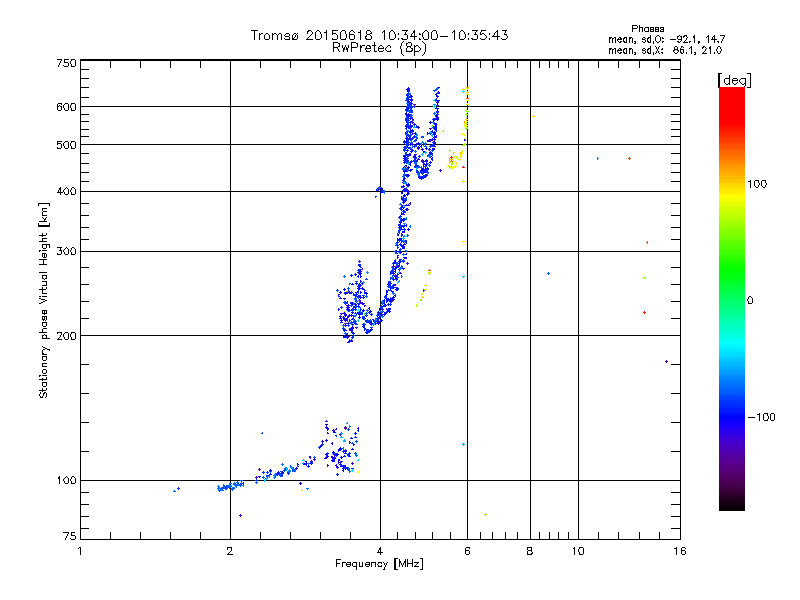
Task: Click y-axis tick label '600'
Action: 66,107
